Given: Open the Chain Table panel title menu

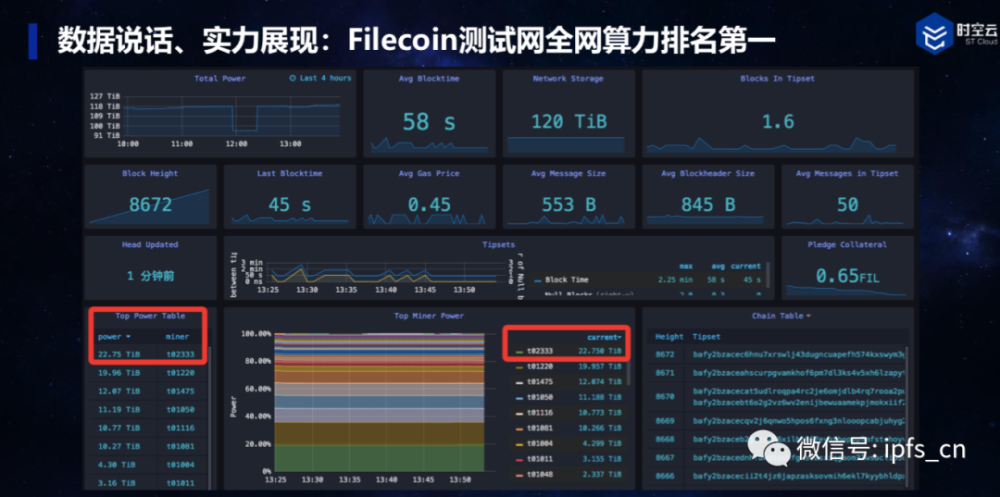Looking at the screenshot, I should tap(781, 316).
